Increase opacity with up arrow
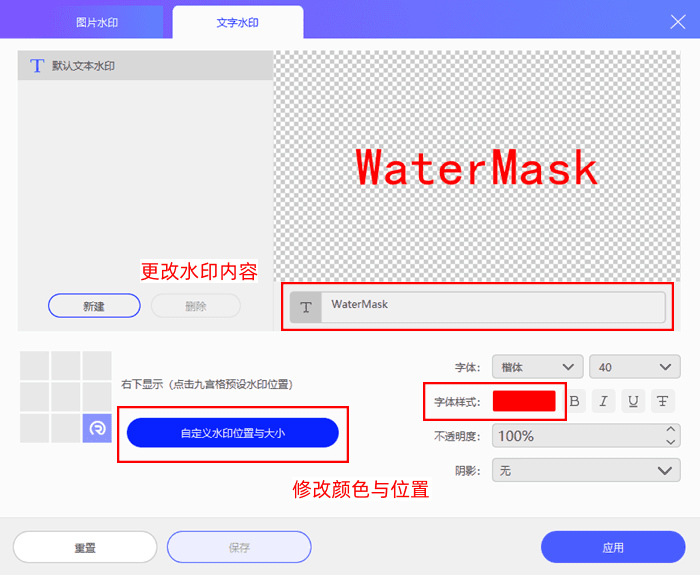 tap(670, 429)
